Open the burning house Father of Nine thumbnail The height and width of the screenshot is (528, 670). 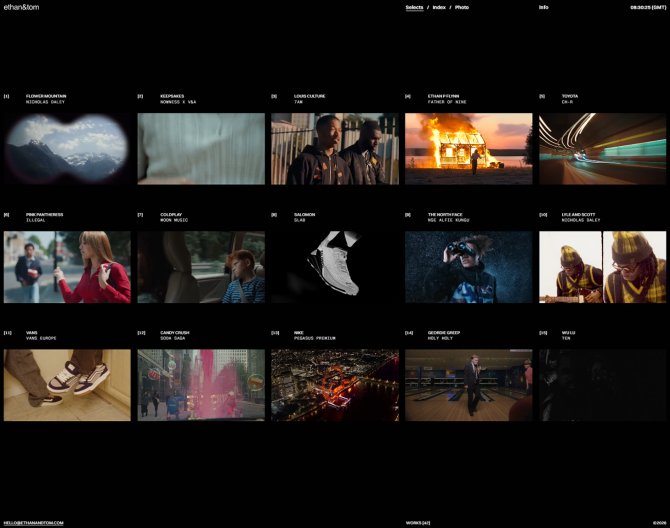click(x=468, y=148)
